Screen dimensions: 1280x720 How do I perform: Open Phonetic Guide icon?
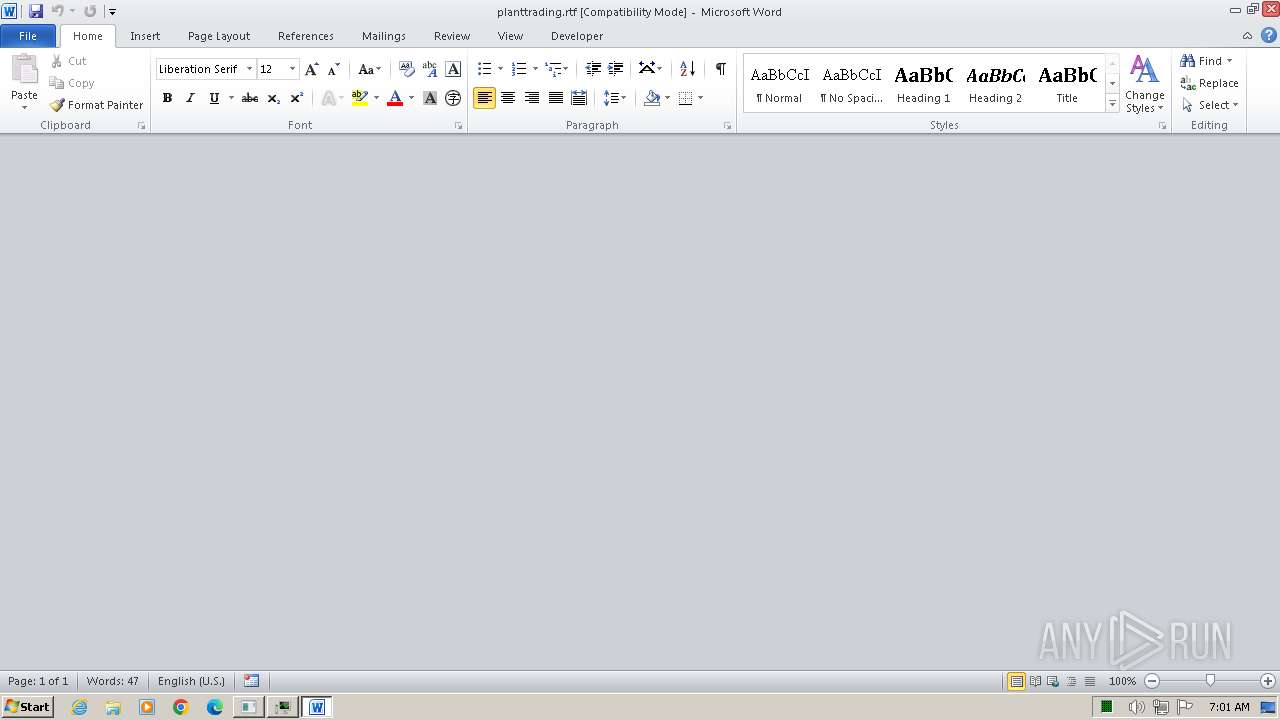point(430,69)
